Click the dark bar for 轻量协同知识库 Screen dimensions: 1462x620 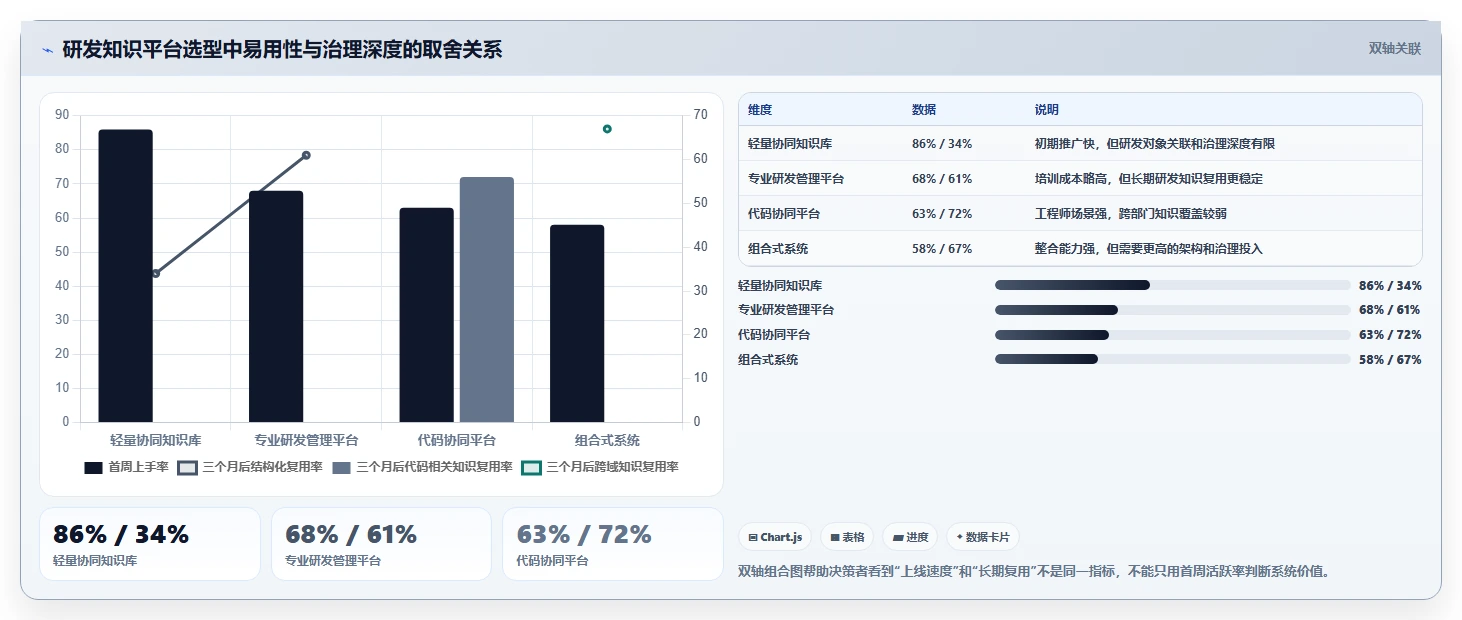(x=125, y=276)
